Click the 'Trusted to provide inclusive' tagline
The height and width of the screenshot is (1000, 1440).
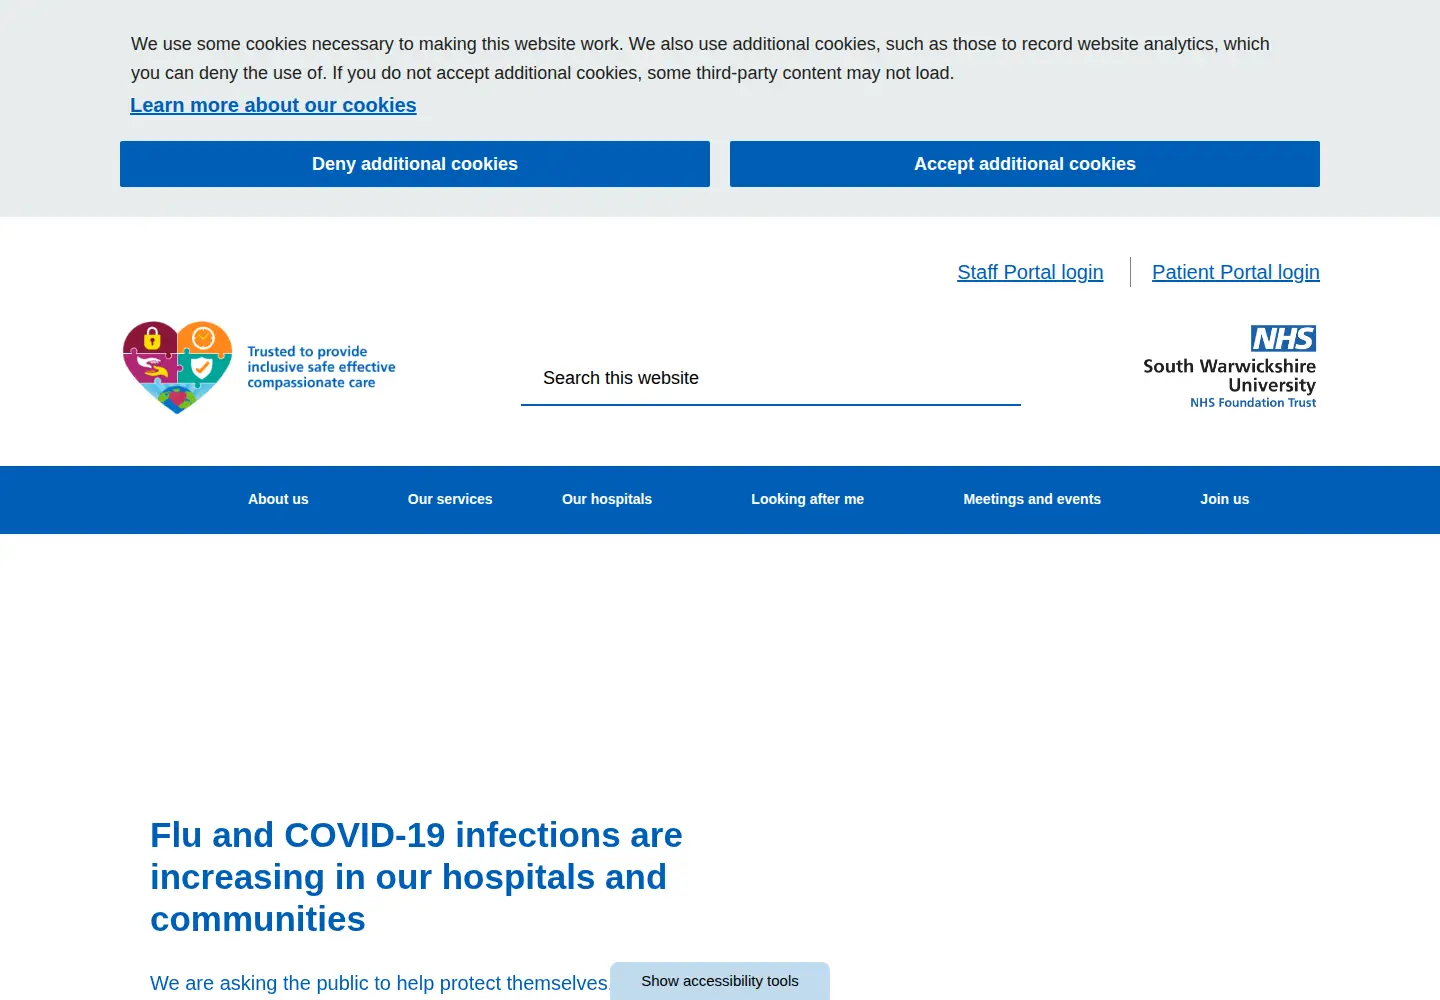coord(321,367)
